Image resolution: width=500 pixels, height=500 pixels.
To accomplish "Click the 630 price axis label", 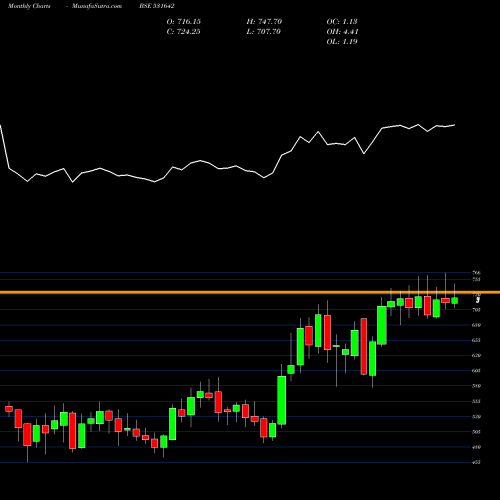I will point(477,356).
